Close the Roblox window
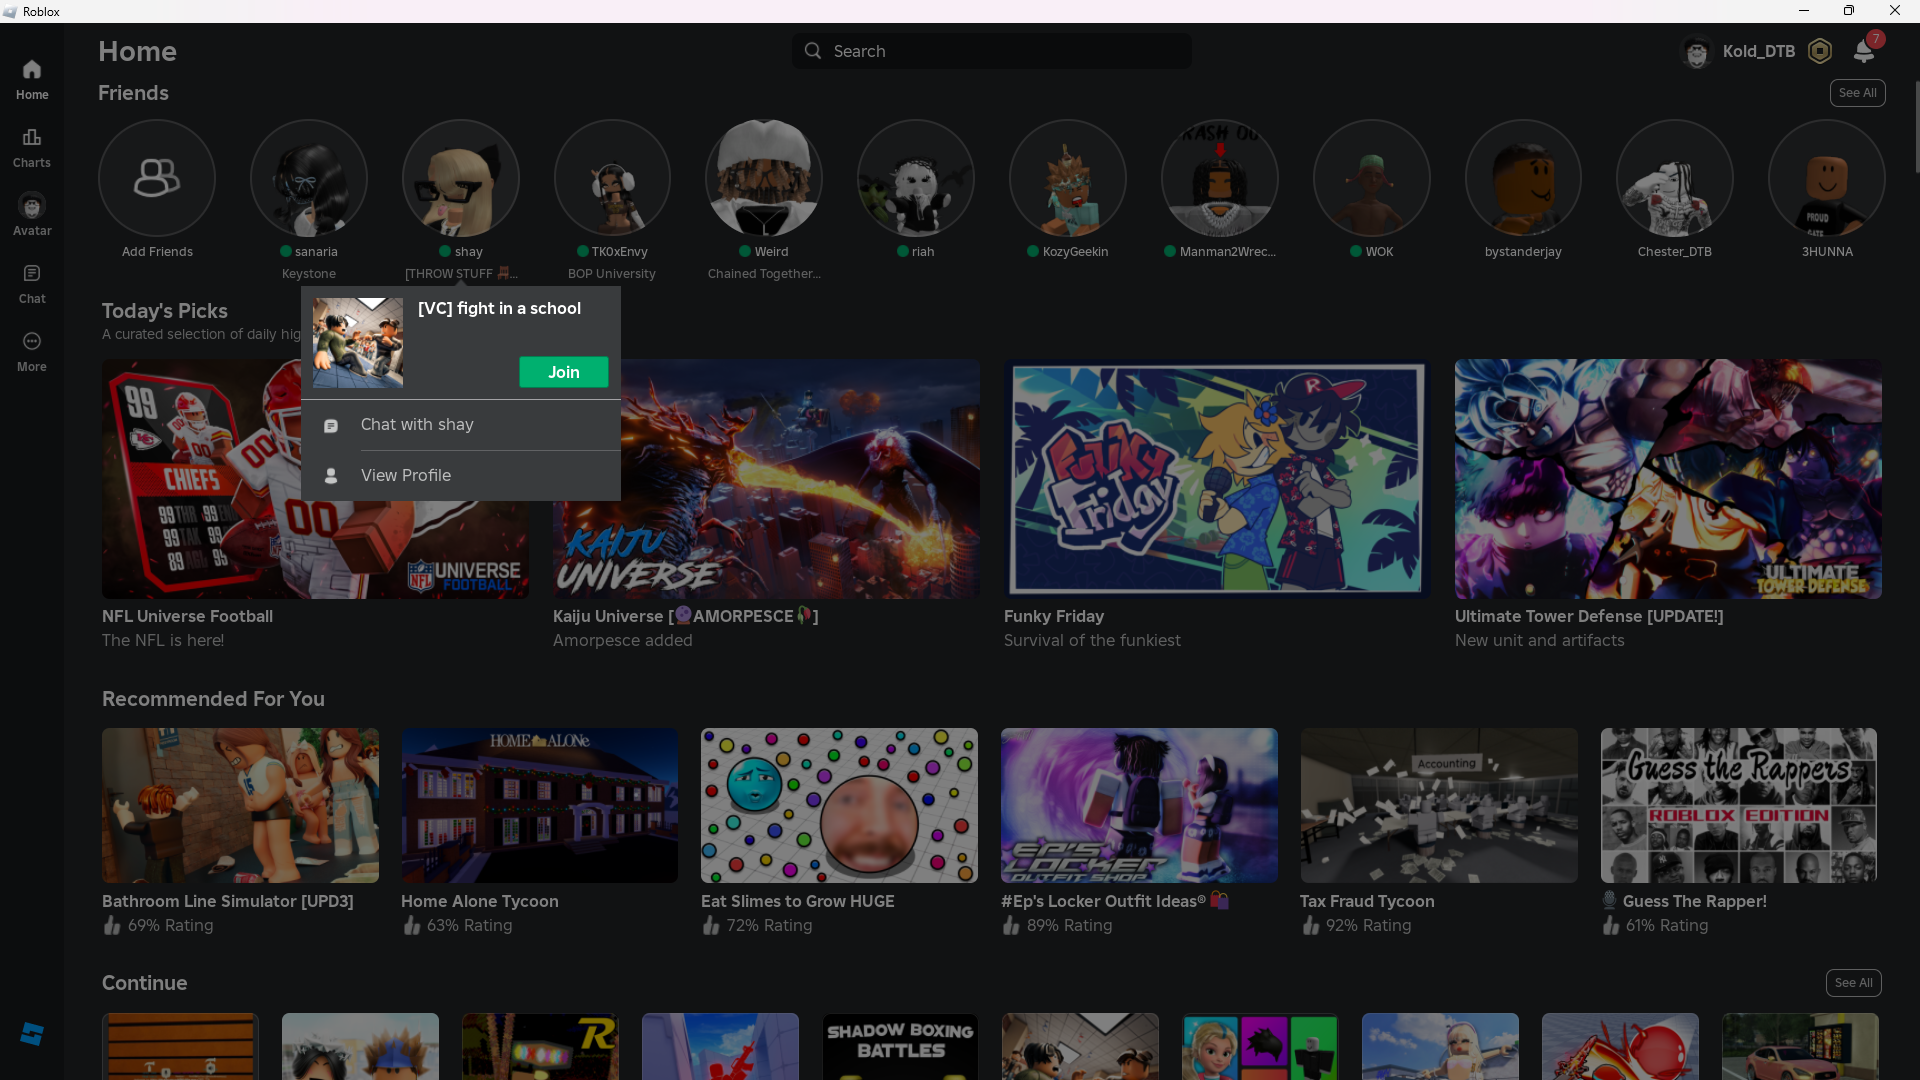The width and height of the screenshot is (1920, 1080). point(1895,11)
